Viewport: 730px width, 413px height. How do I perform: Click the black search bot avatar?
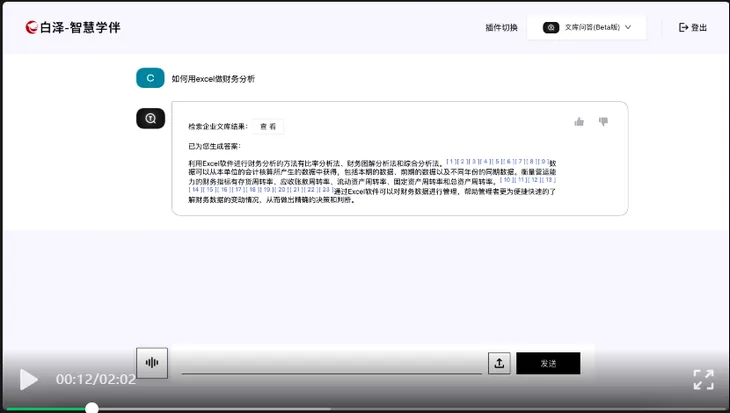[150, 118]
